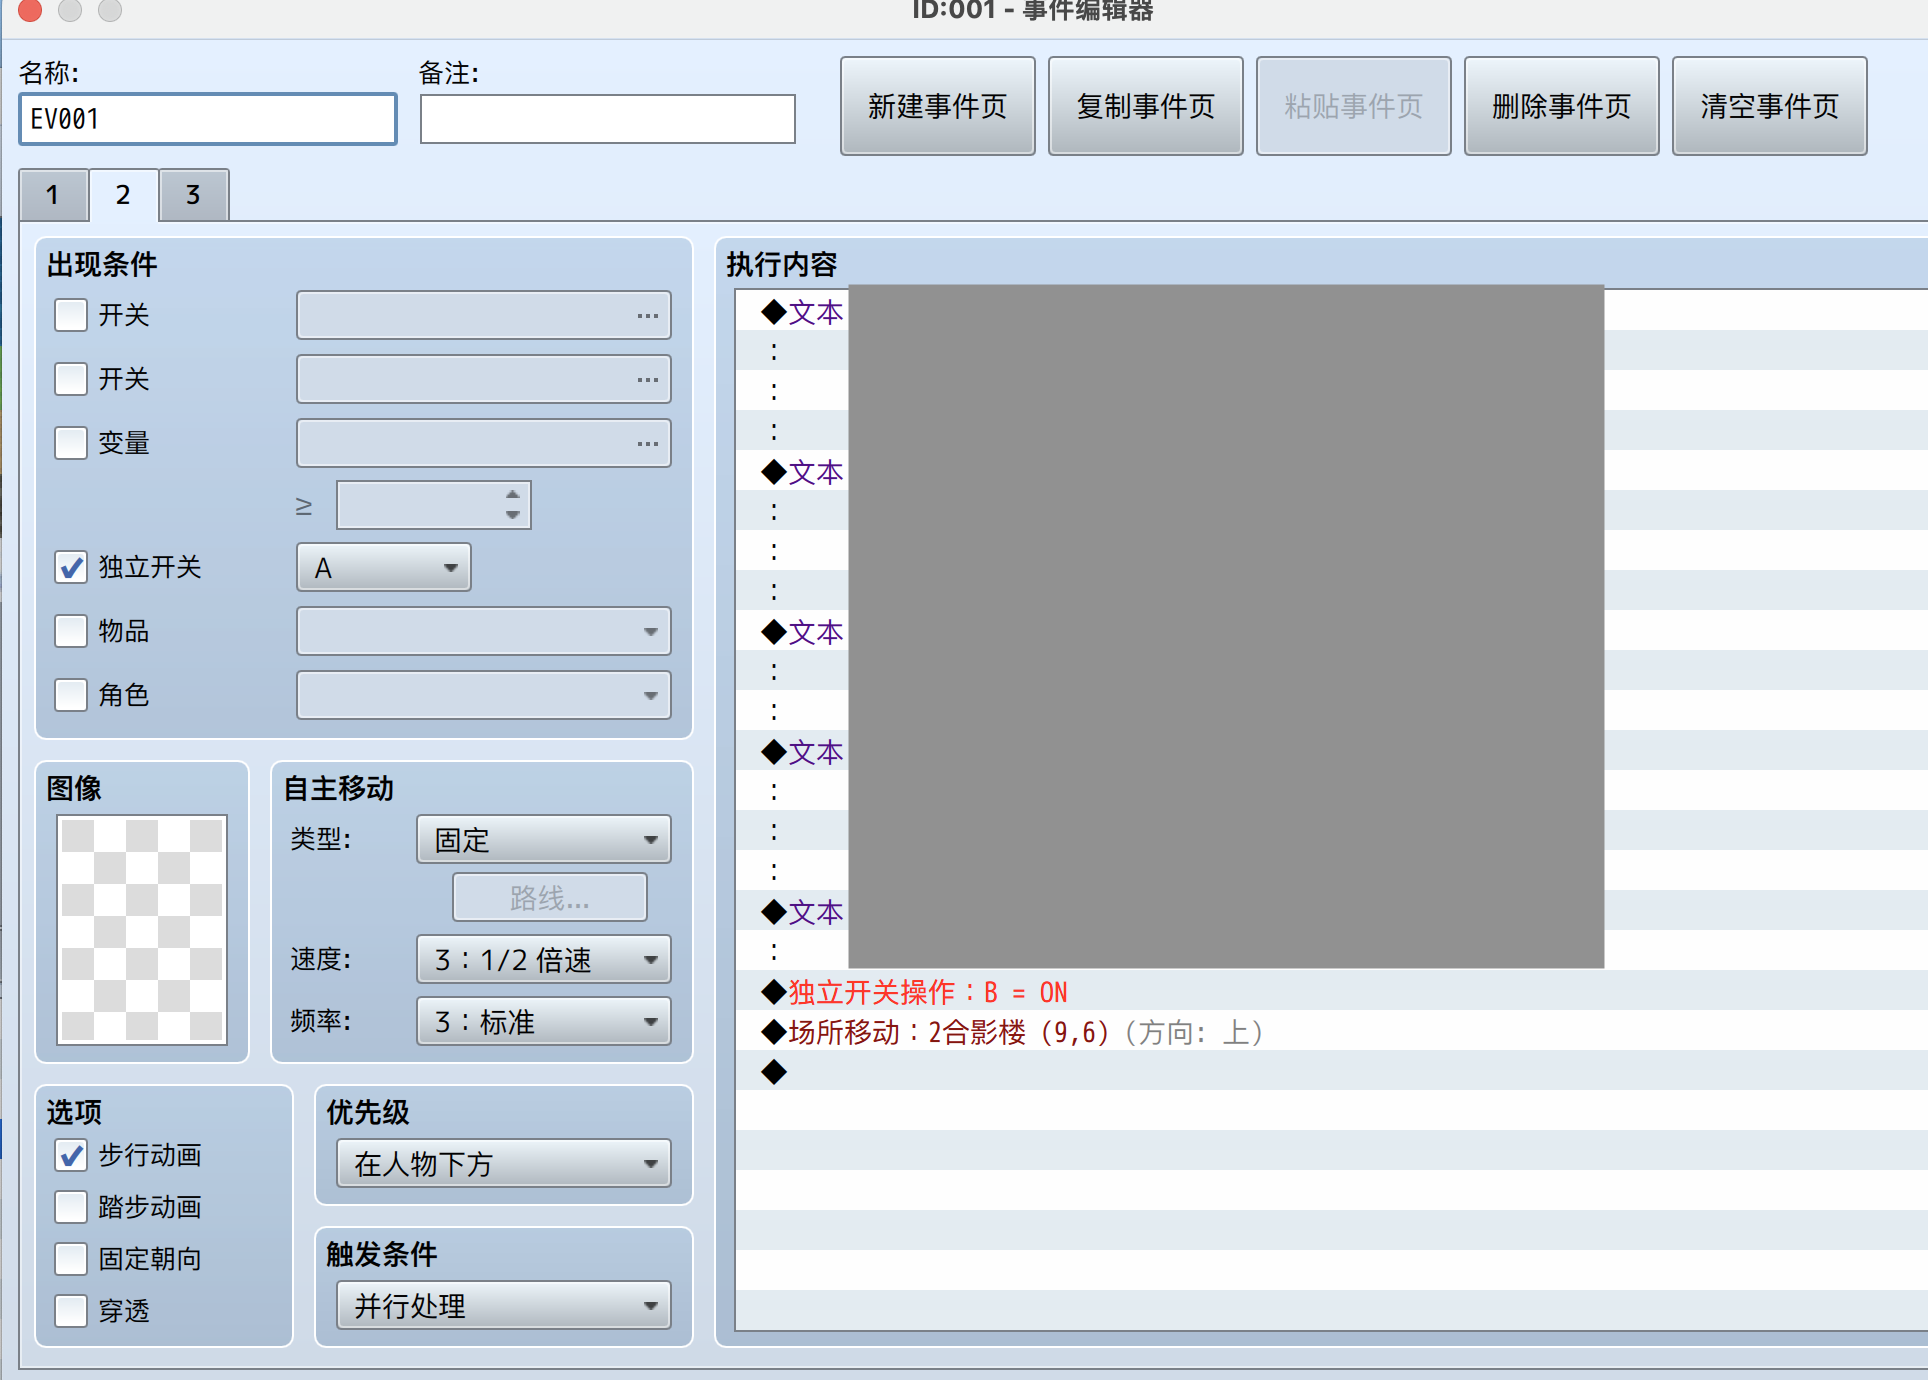Toggle first 开关 condition checkbox
Image resolution: width=1928 pixels, height=1380 pixels.
pos(71,315)
